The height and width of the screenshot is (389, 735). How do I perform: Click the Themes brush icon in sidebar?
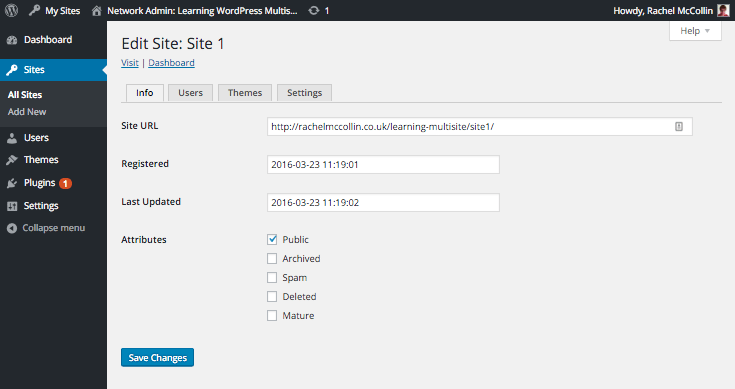point(12,160)
